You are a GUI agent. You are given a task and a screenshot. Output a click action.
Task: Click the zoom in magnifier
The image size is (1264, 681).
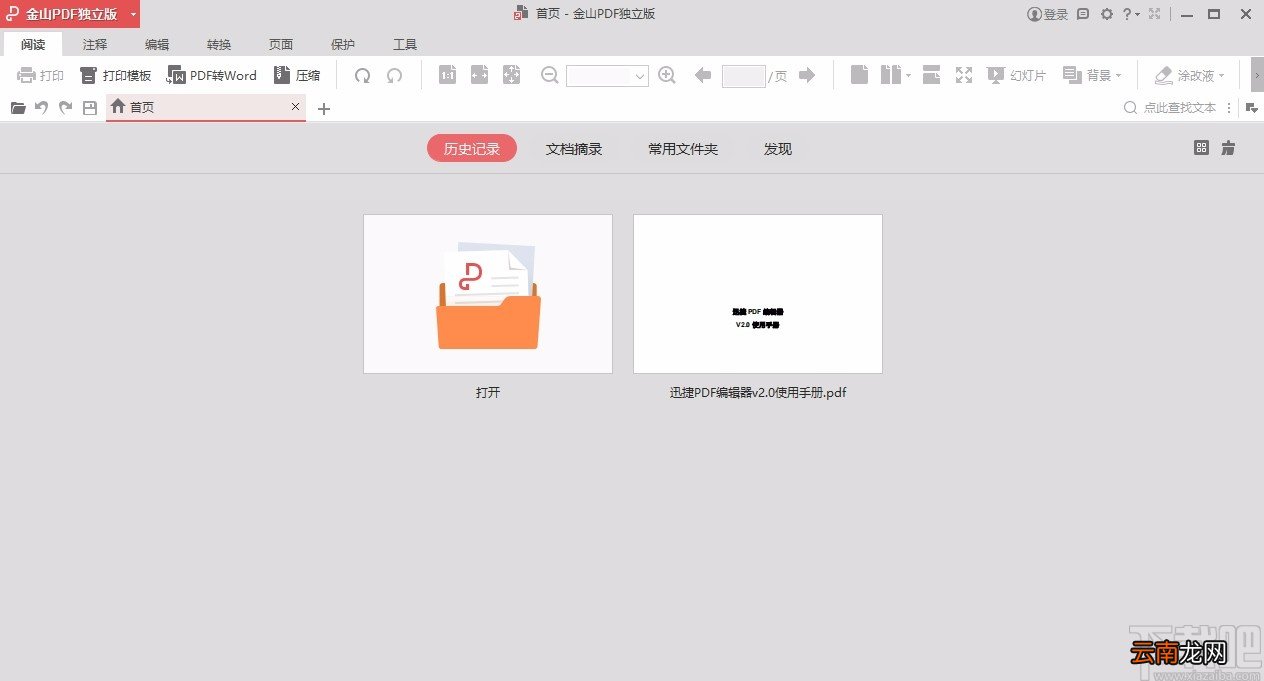click(667, 75)
